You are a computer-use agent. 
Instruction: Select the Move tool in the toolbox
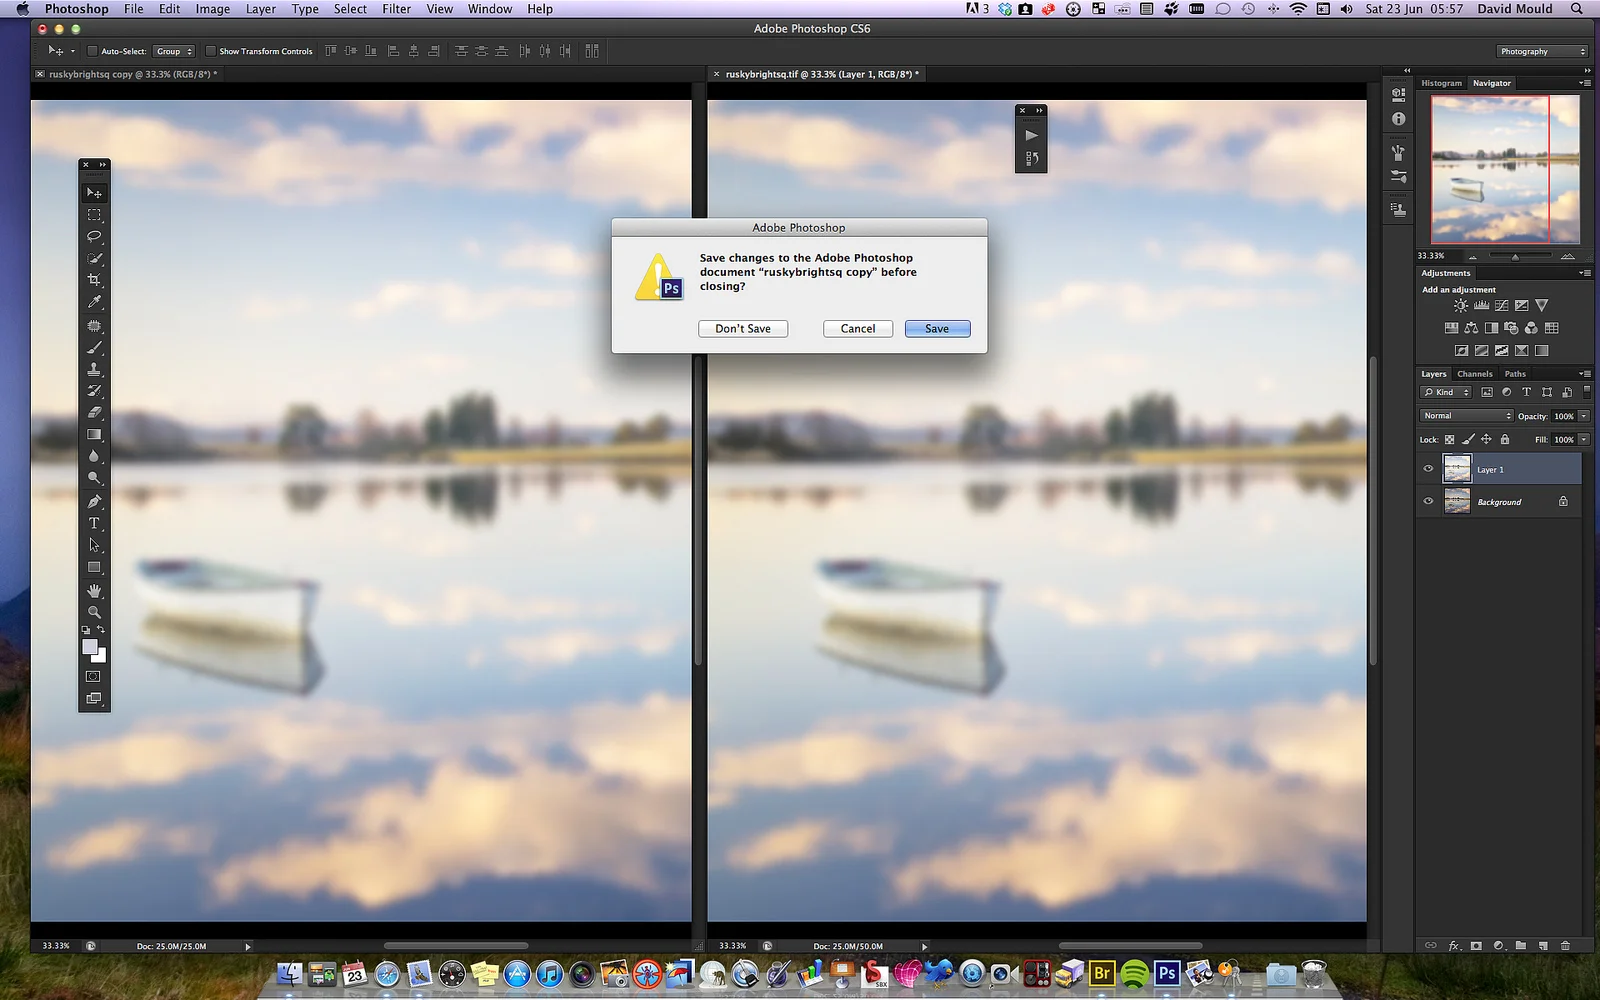[x=94, y=193]
